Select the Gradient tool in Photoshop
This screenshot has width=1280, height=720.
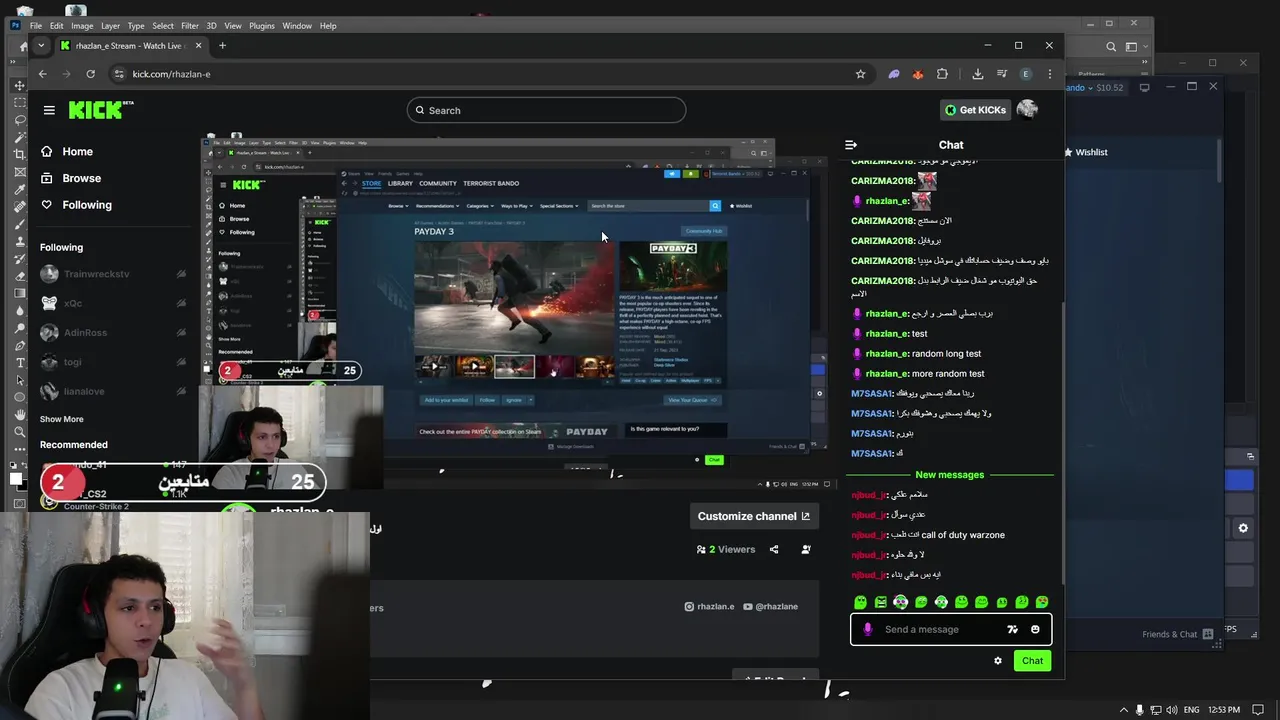tap(20, 293)
